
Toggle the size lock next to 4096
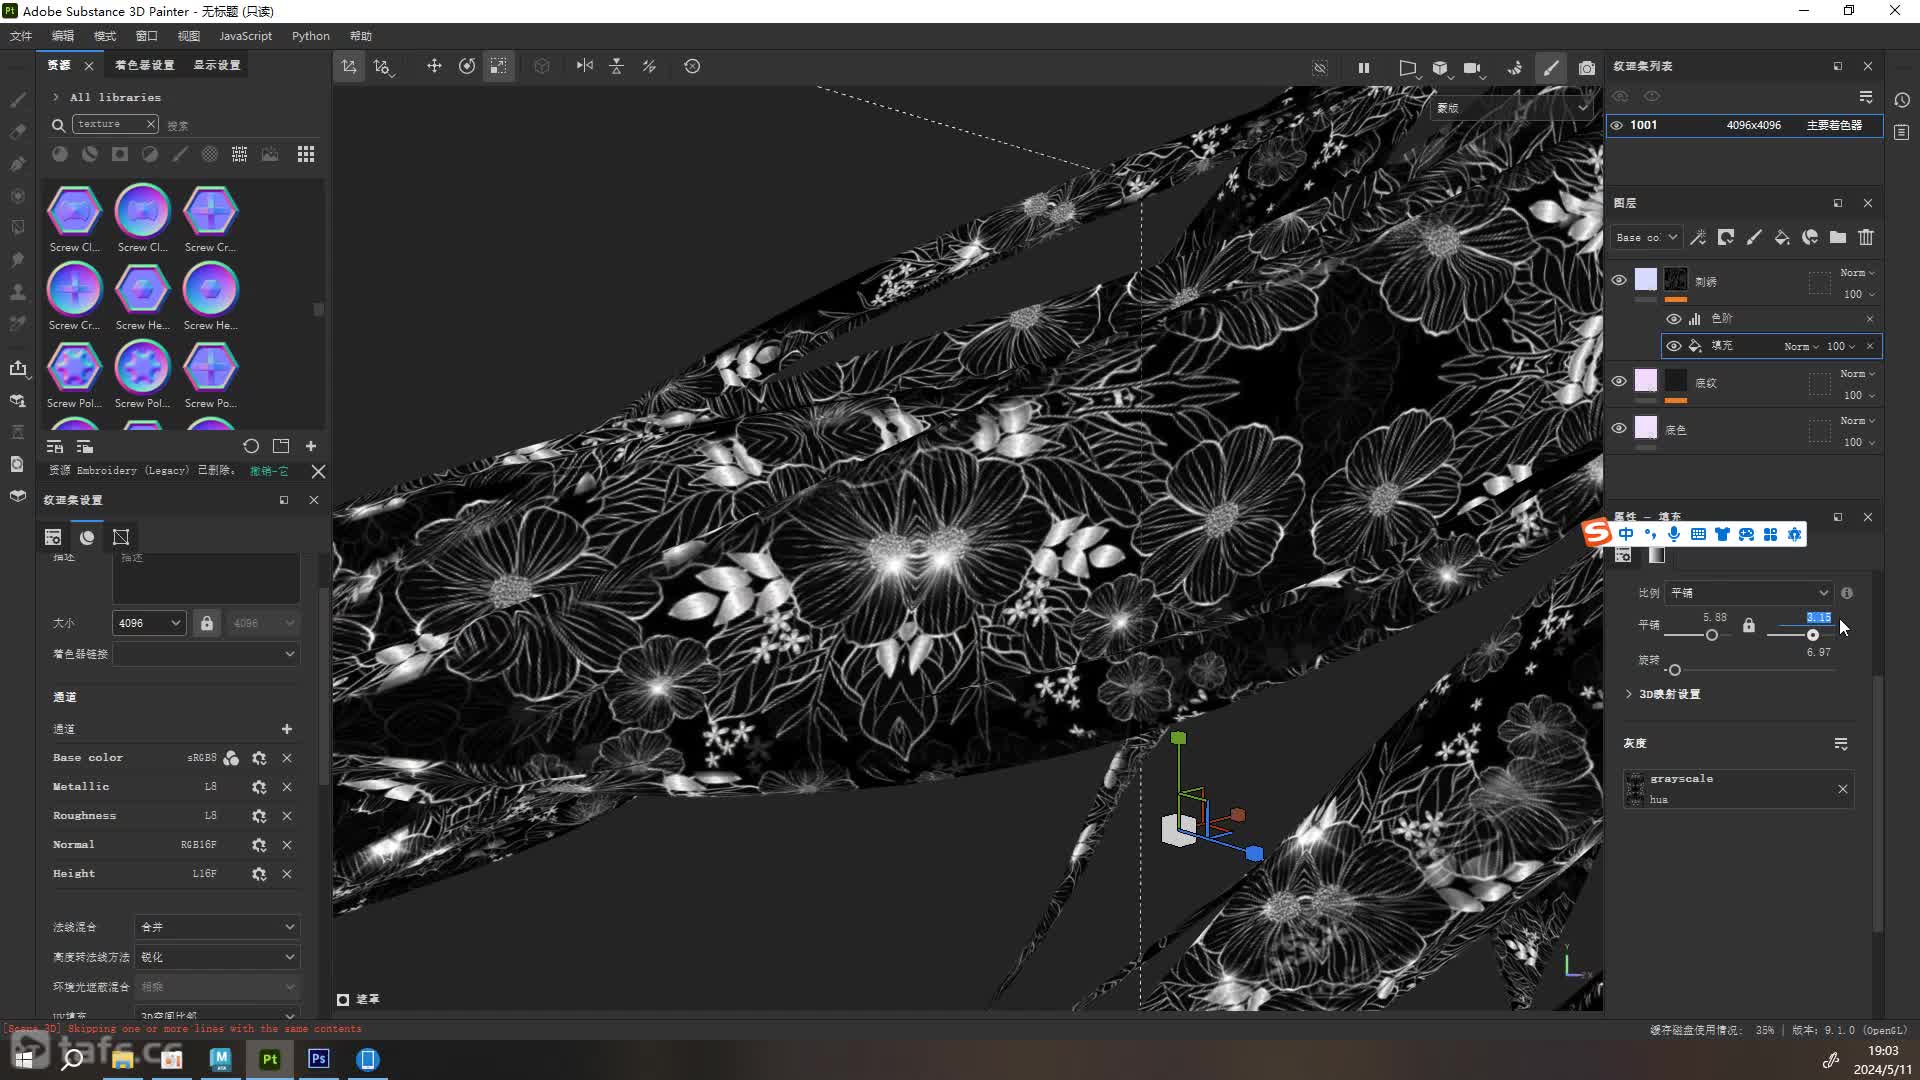[x=207, y=623]
